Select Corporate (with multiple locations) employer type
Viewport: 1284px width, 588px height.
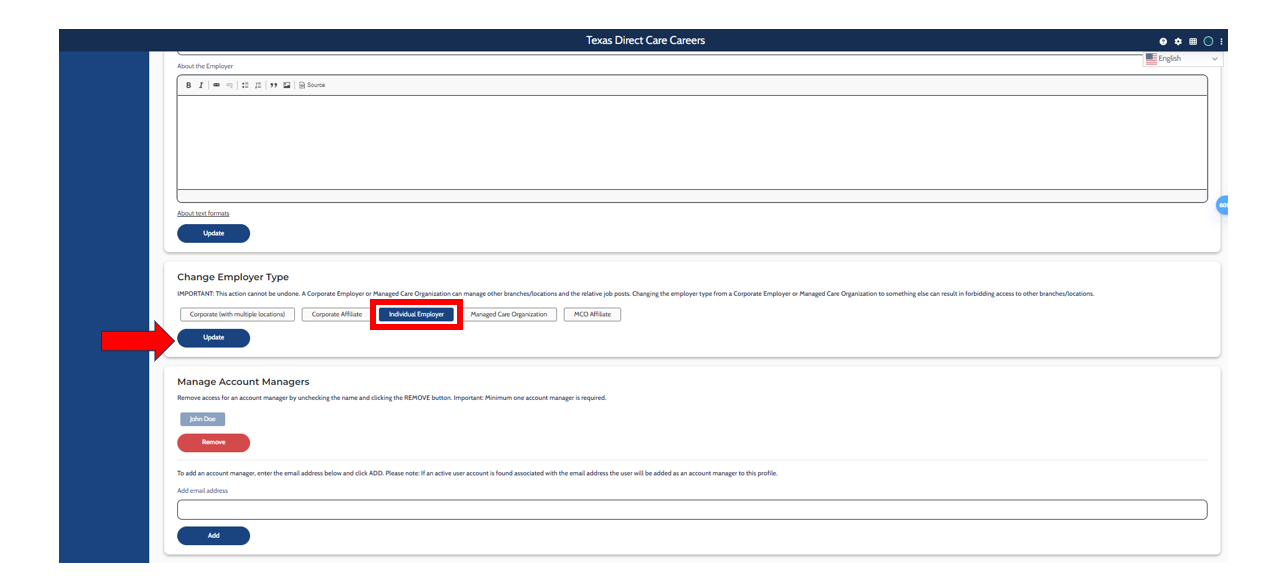(238, 314)
